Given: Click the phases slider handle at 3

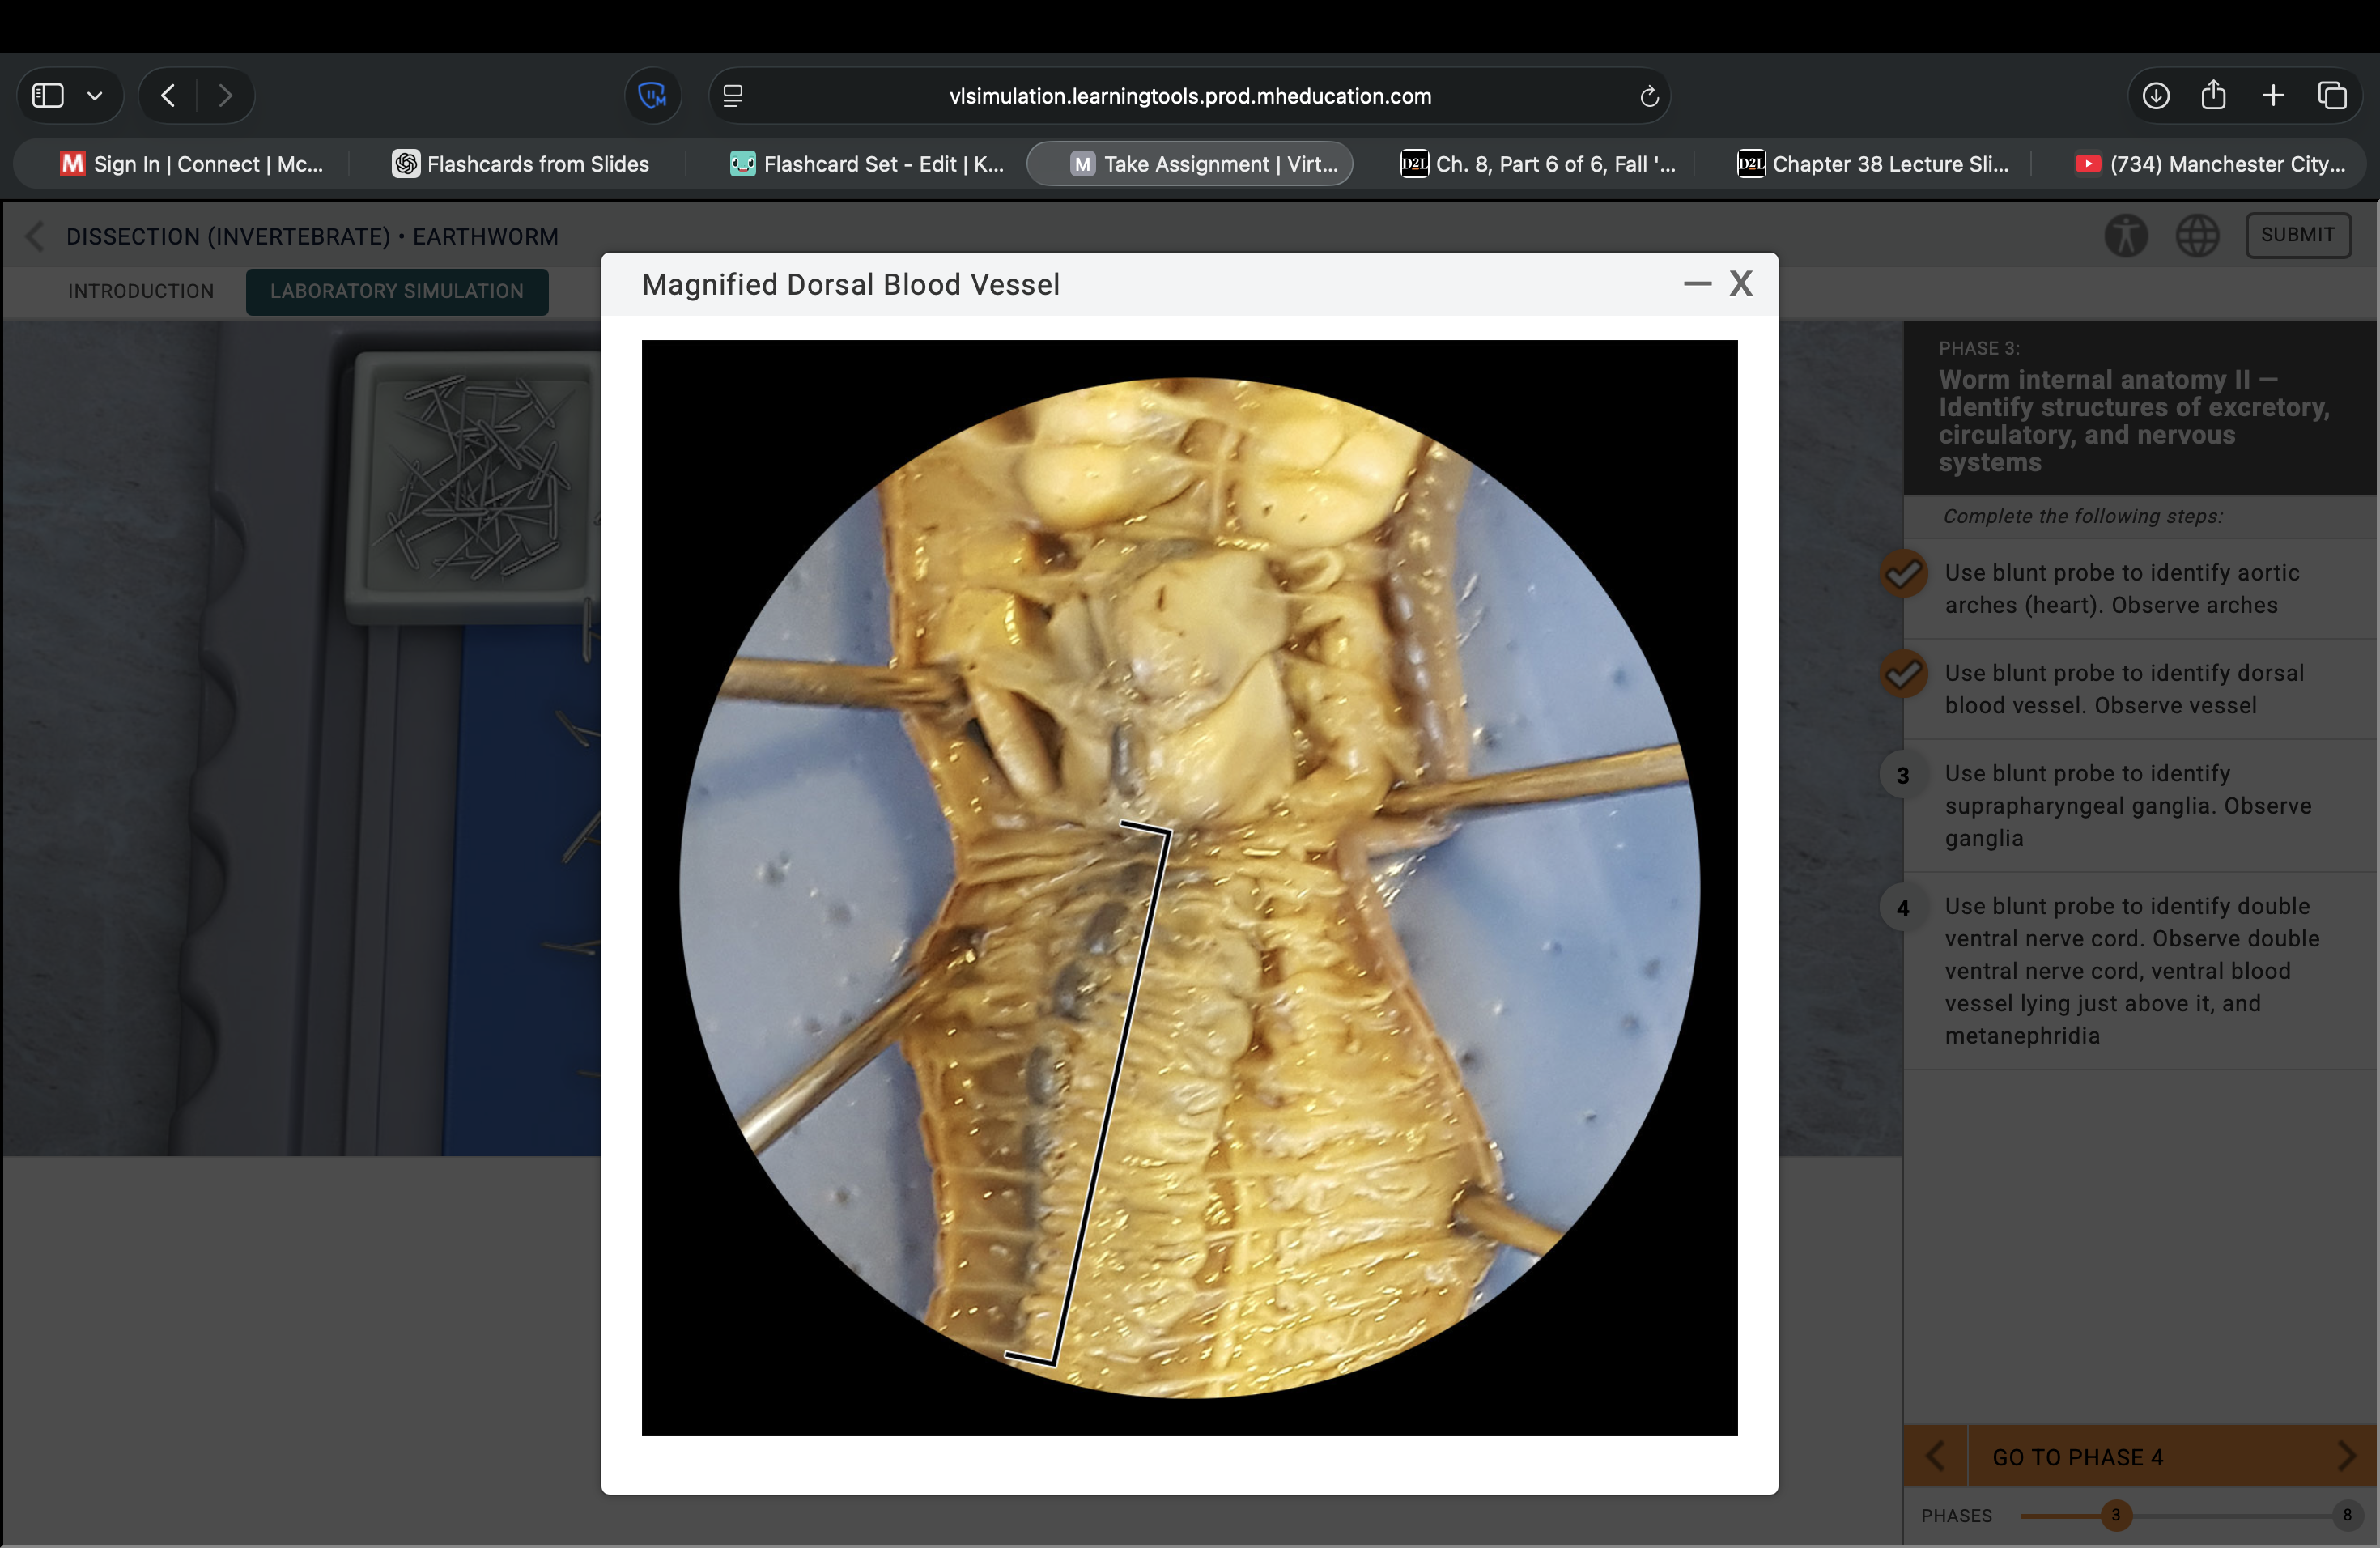Looking at the screenshot, I should 2115,1515.
